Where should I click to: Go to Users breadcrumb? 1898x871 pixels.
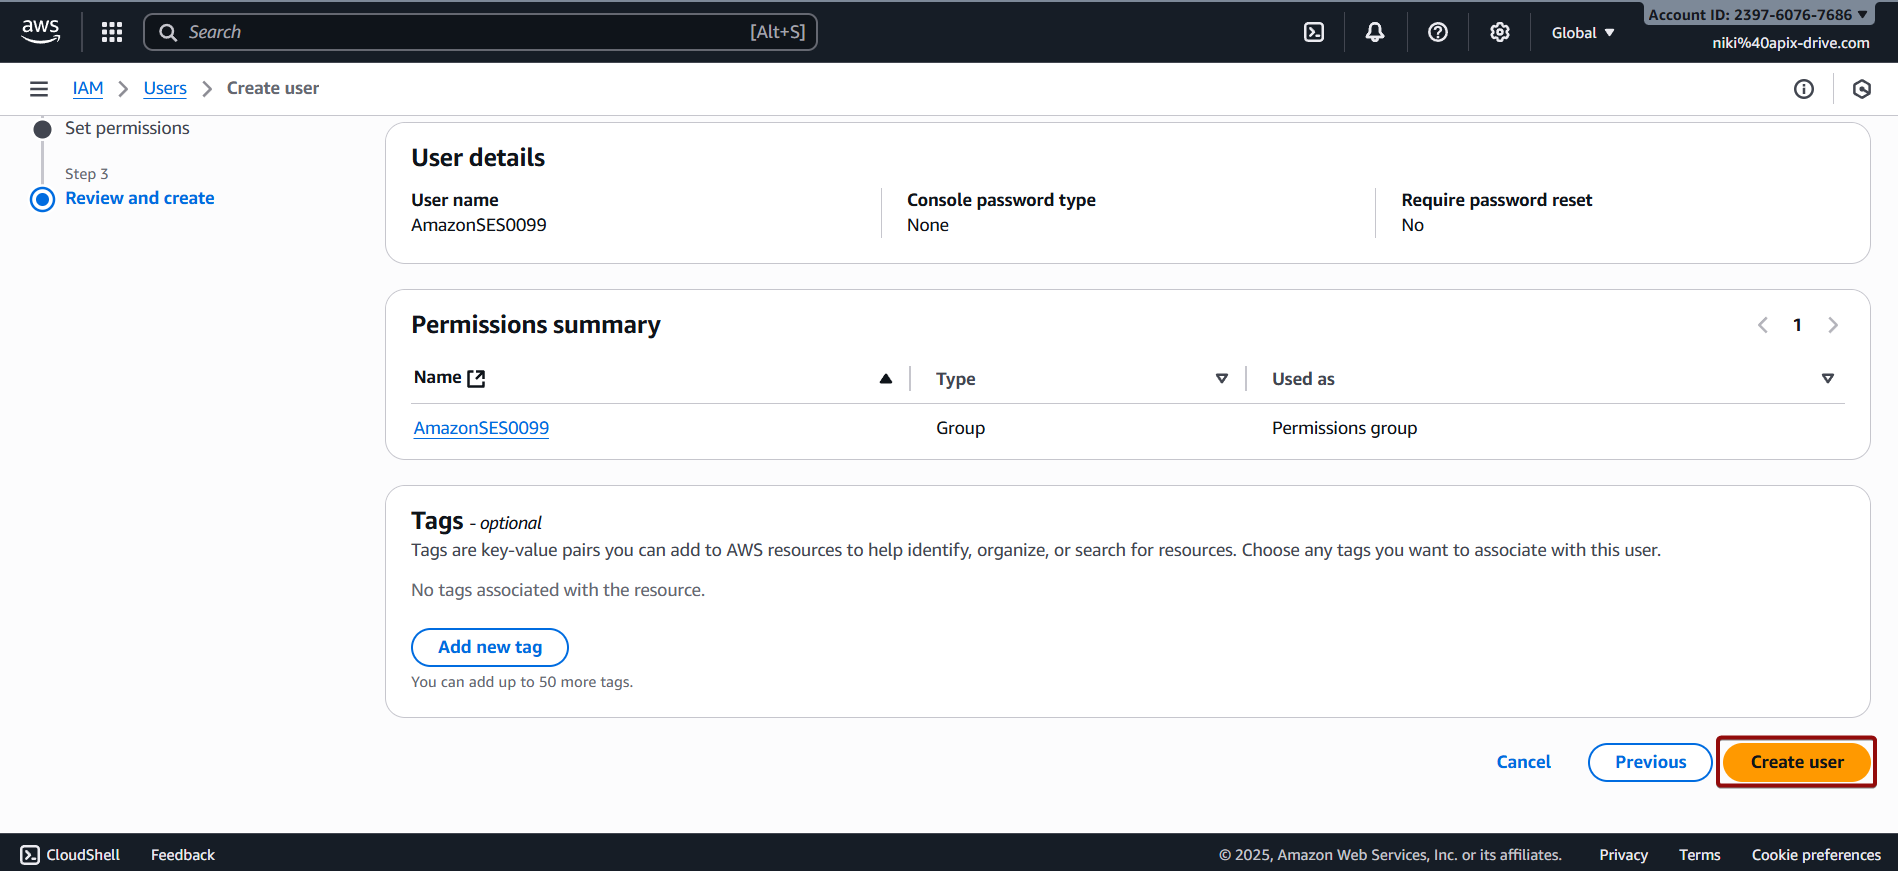(x=165, y=88)
